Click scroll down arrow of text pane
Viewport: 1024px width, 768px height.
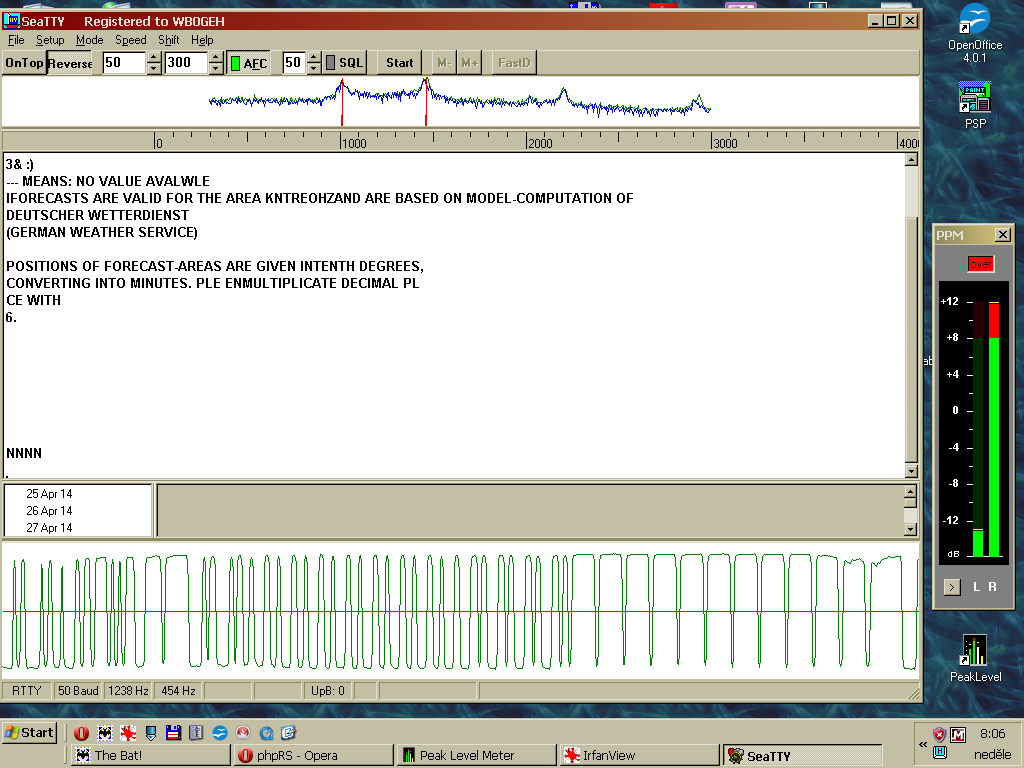pyautogui.click(x=911, y=471)
